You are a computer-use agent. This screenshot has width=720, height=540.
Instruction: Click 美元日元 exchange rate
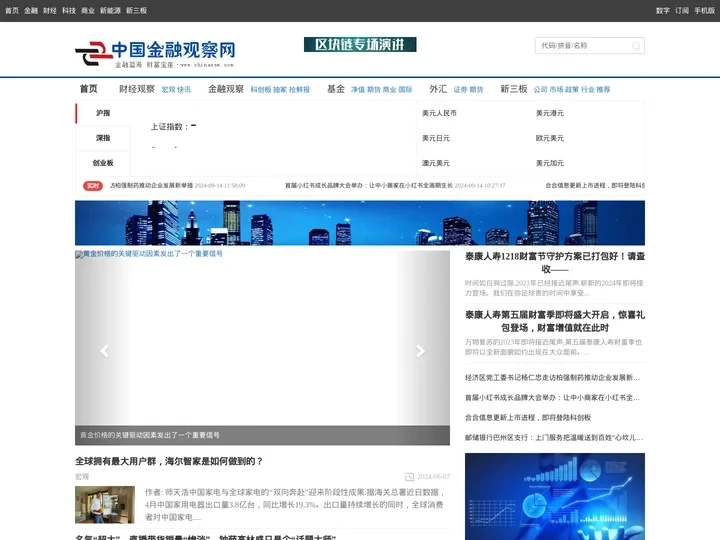436,138
